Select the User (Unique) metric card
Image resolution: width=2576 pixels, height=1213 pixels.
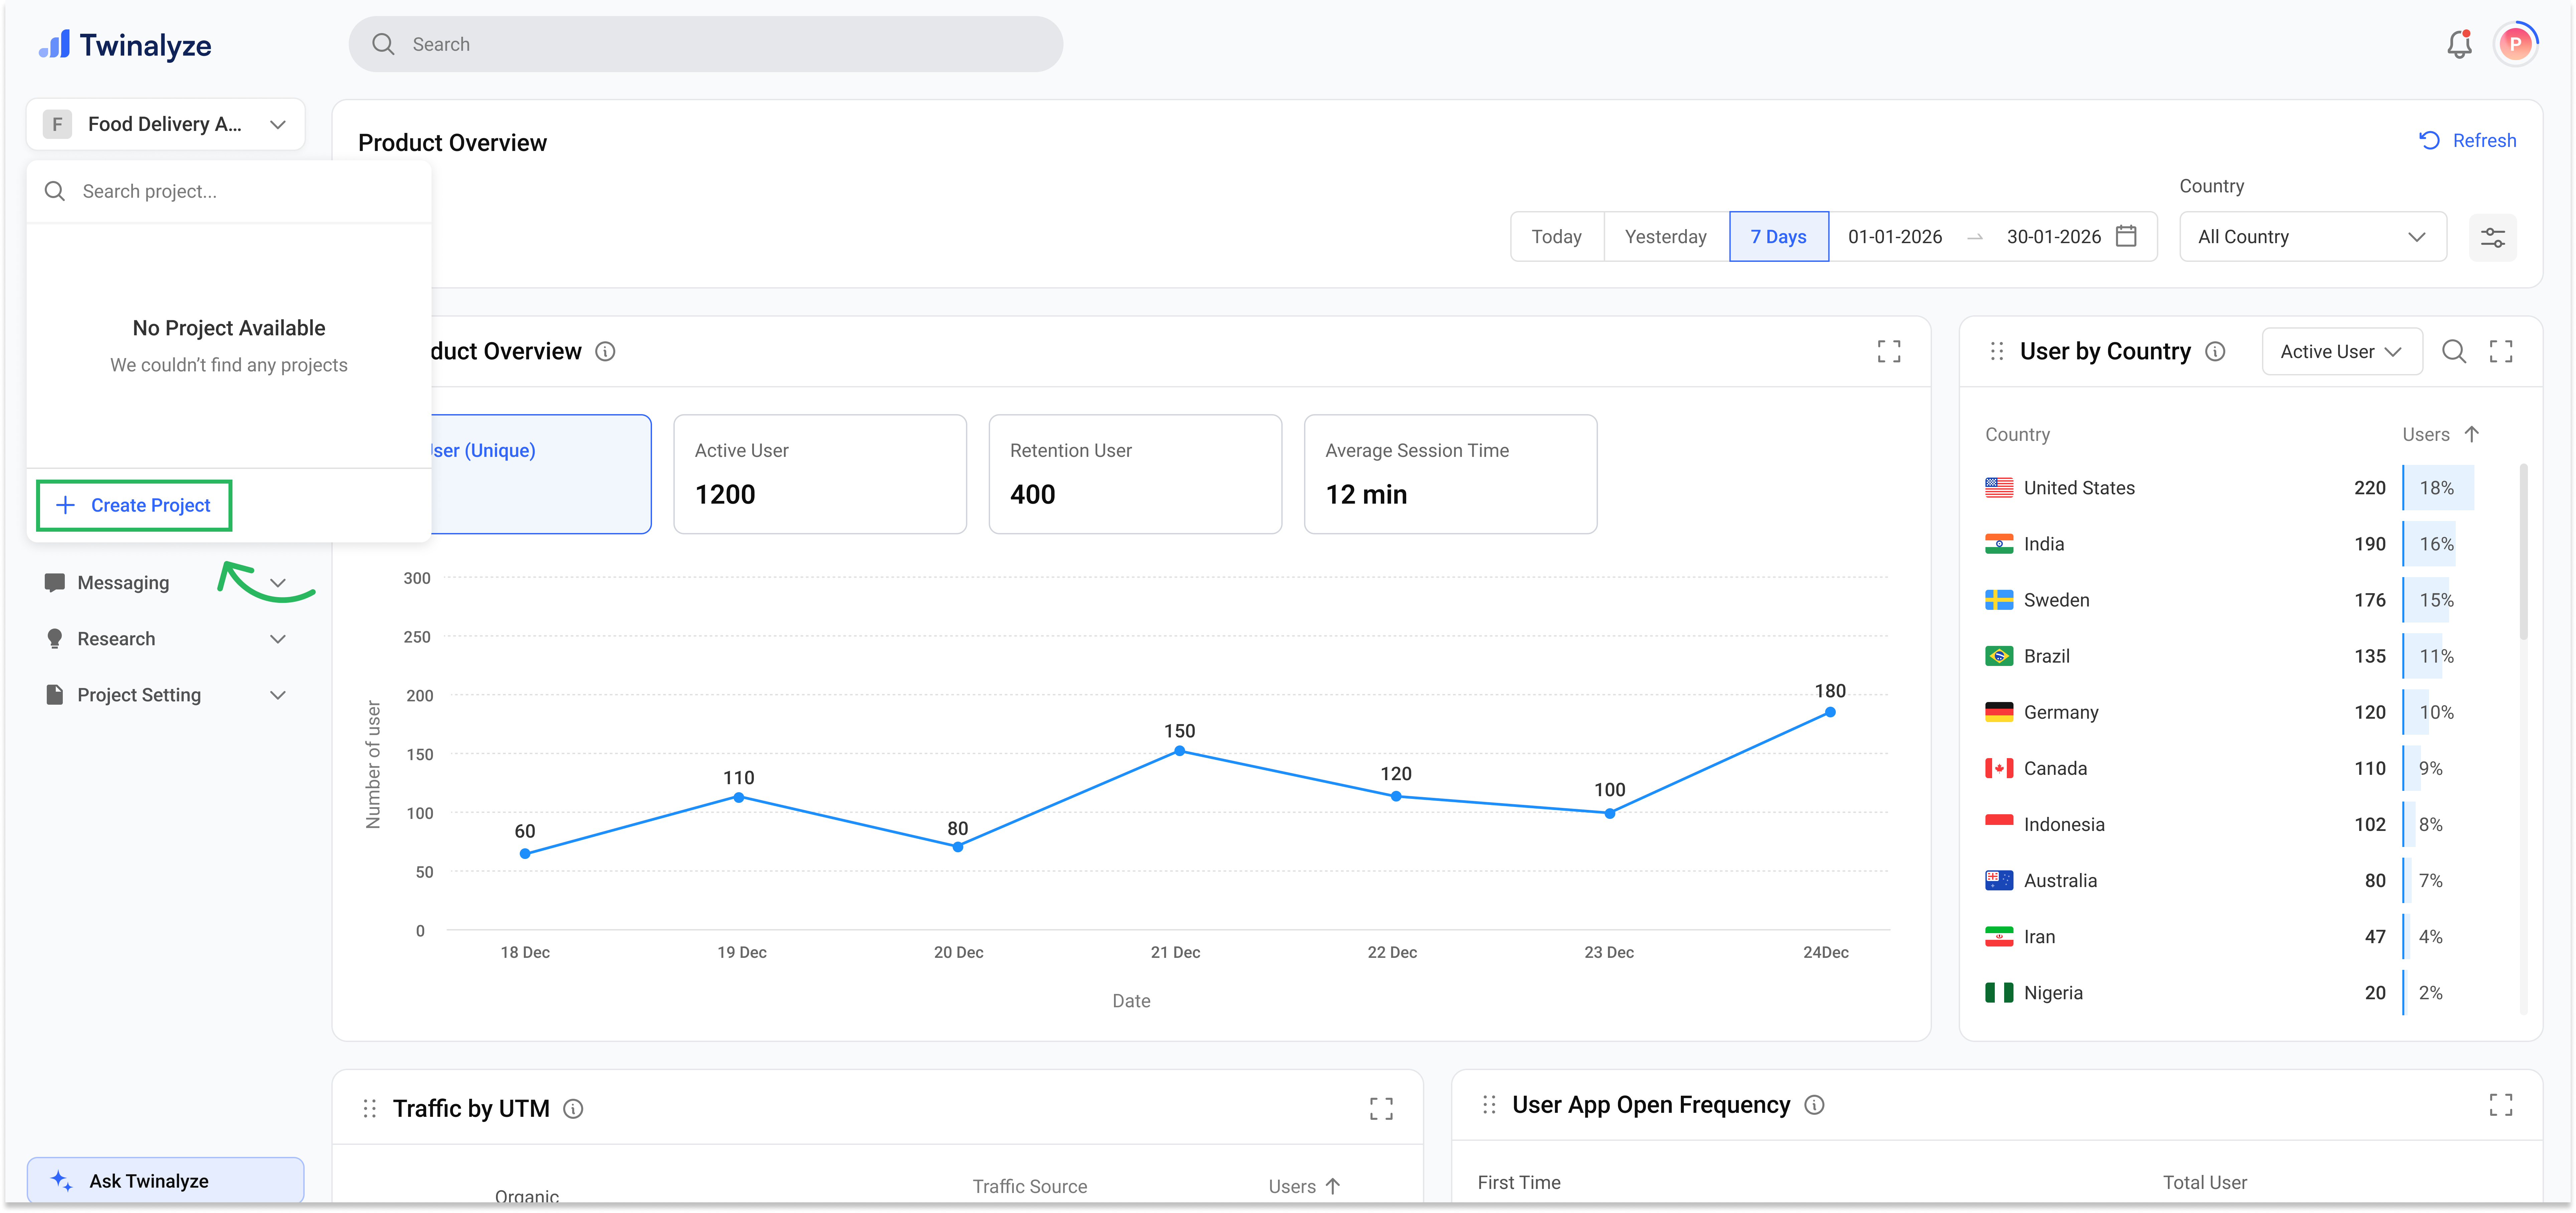coord(541,474)
